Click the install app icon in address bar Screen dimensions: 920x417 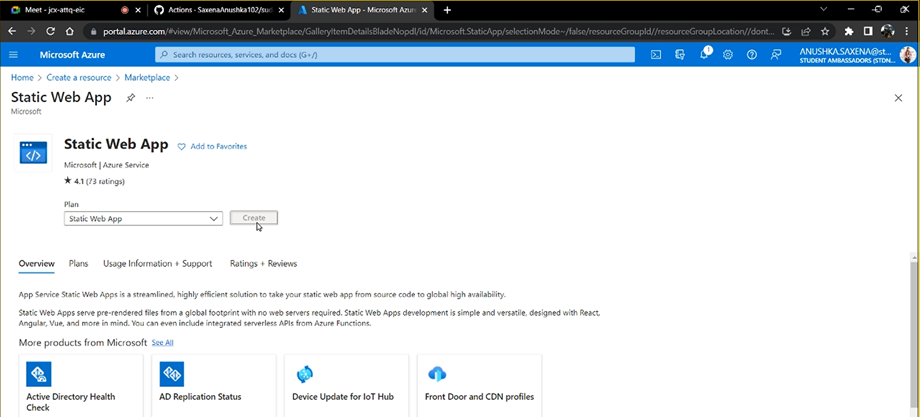[x=787, y=31]
